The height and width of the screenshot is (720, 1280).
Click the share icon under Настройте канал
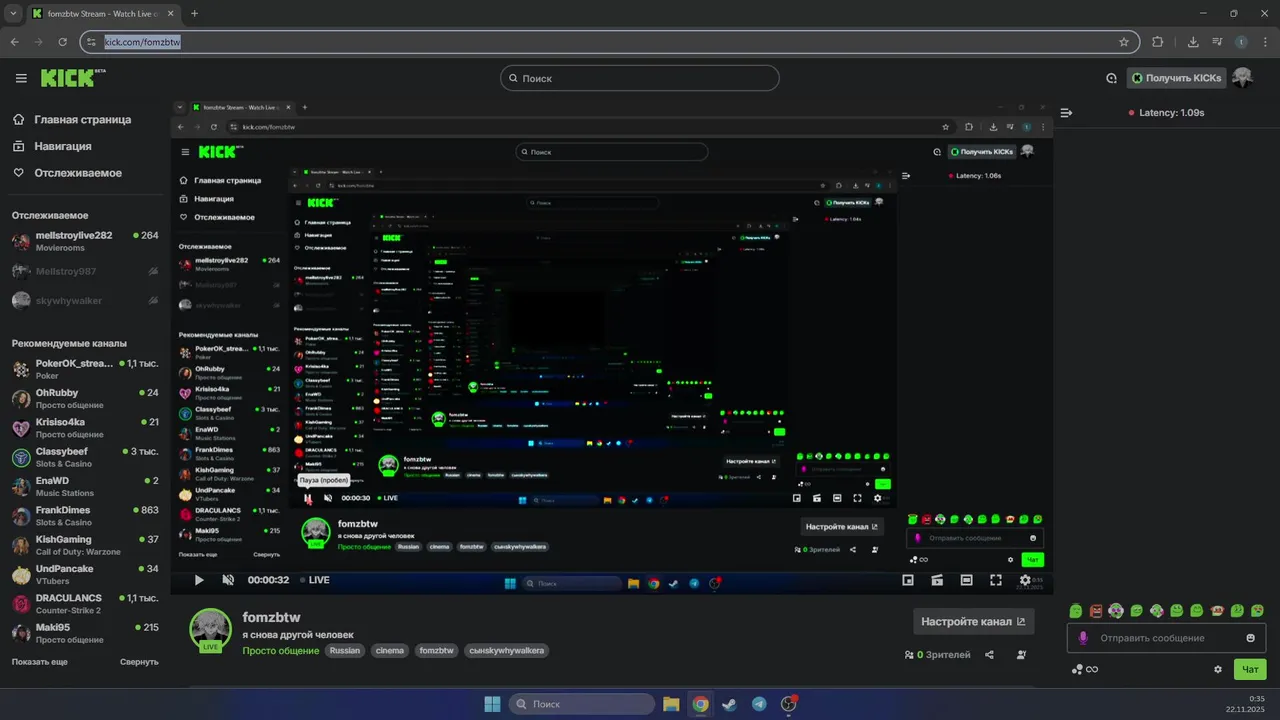point(989,655)
